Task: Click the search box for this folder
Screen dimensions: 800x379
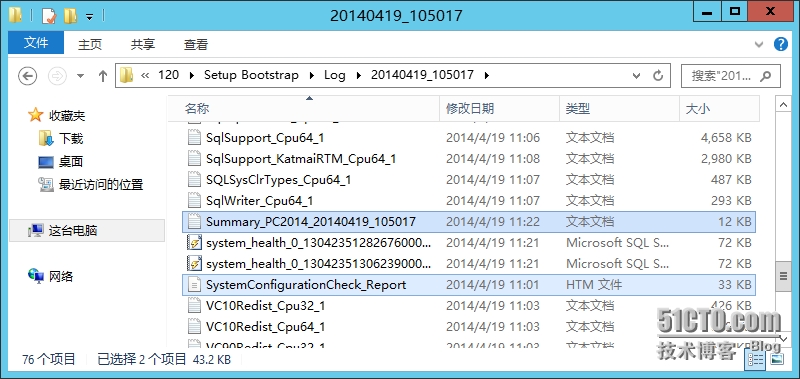Action: 731,75
